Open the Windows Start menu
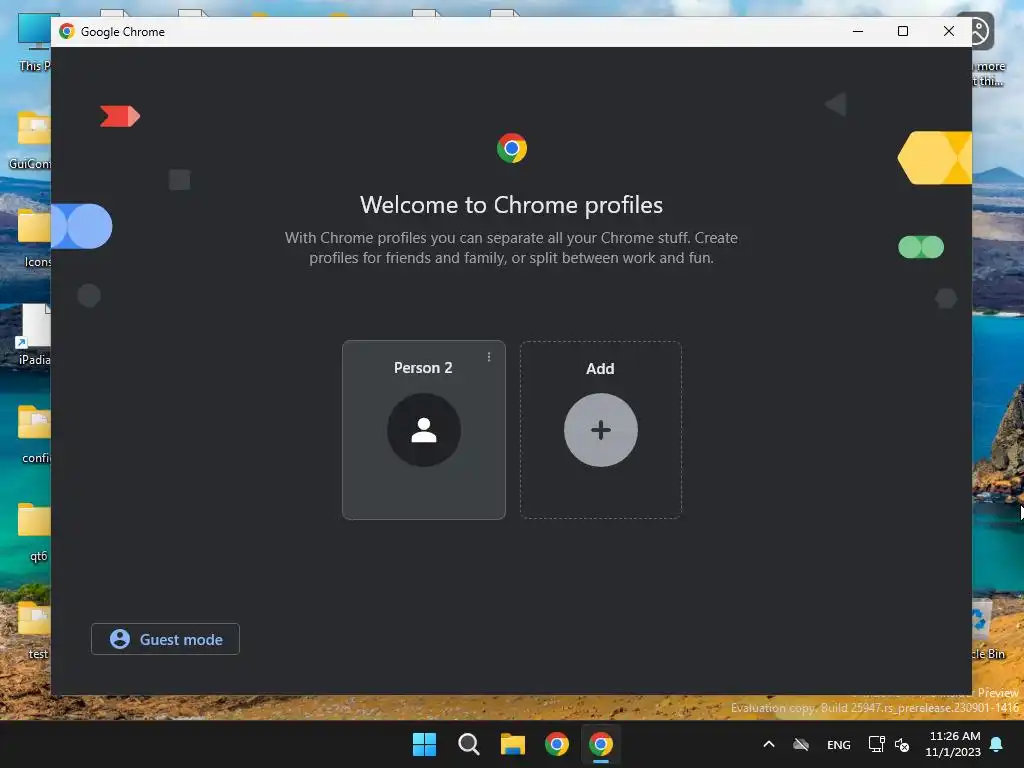Screen dimensions: 1024x768 pos(424,744)
